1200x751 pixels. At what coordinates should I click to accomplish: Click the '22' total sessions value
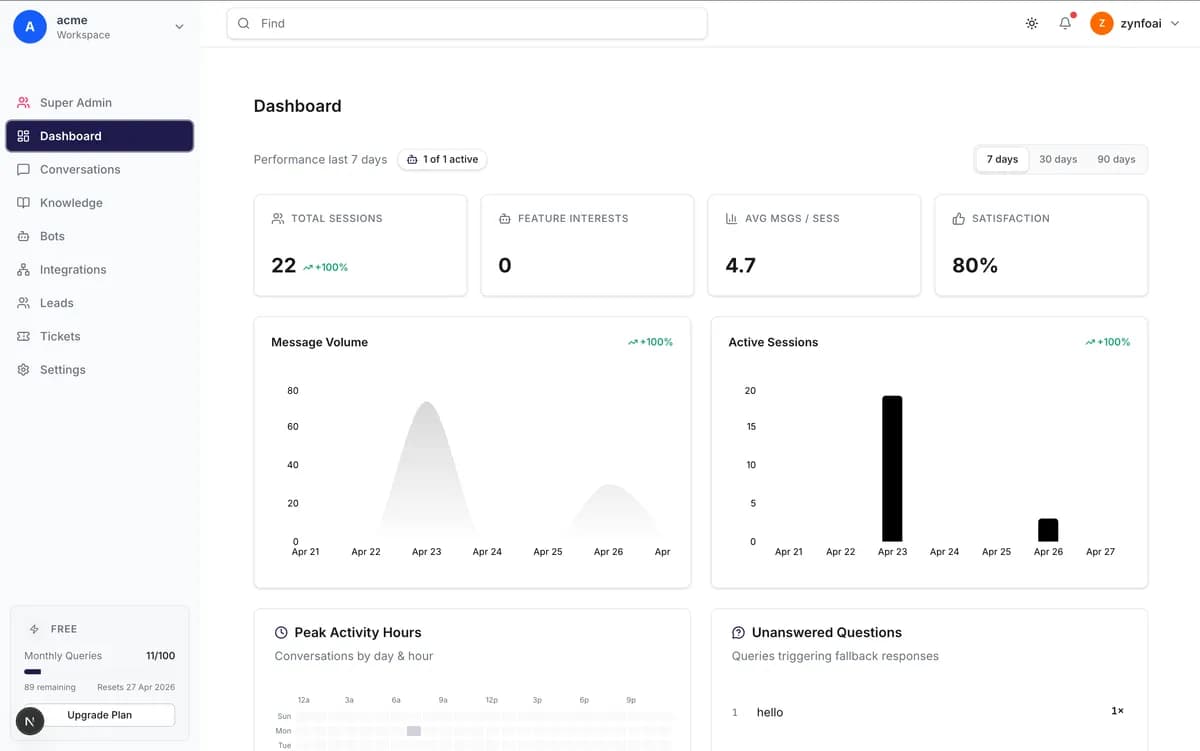coord(284,265)
